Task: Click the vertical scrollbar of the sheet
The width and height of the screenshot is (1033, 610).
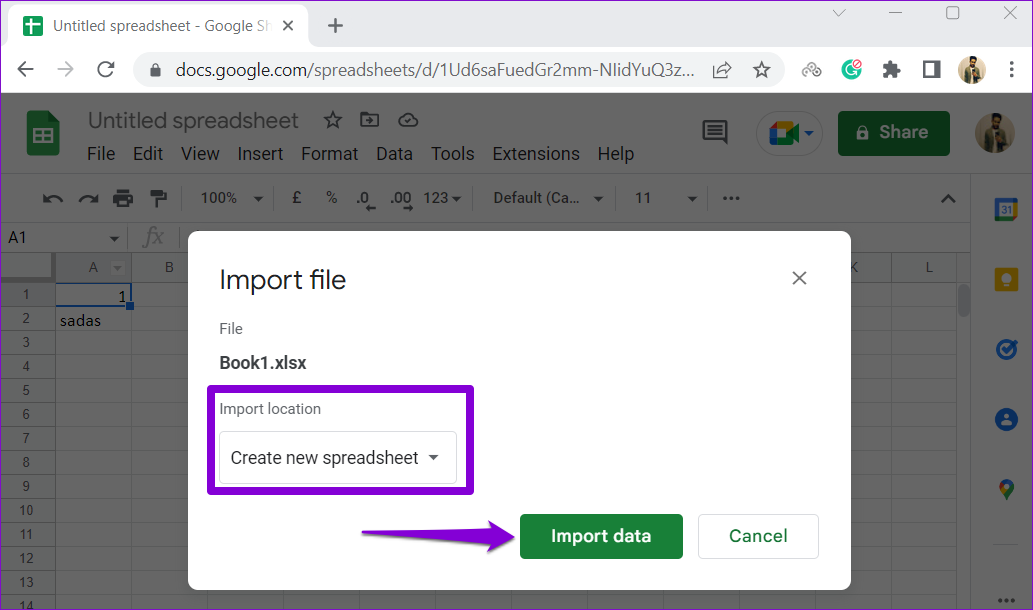Action: pyautogui.click(x=964, y=300)
